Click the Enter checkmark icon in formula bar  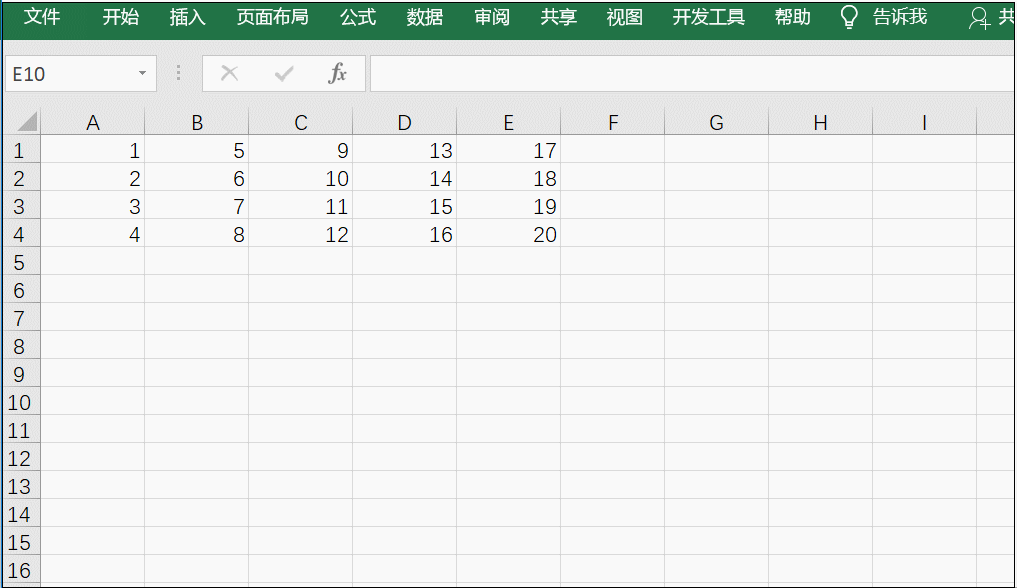click(283, 73)
